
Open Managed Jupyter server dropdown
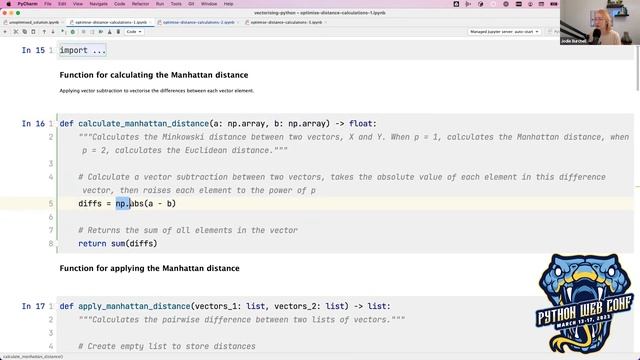[504, 31]
